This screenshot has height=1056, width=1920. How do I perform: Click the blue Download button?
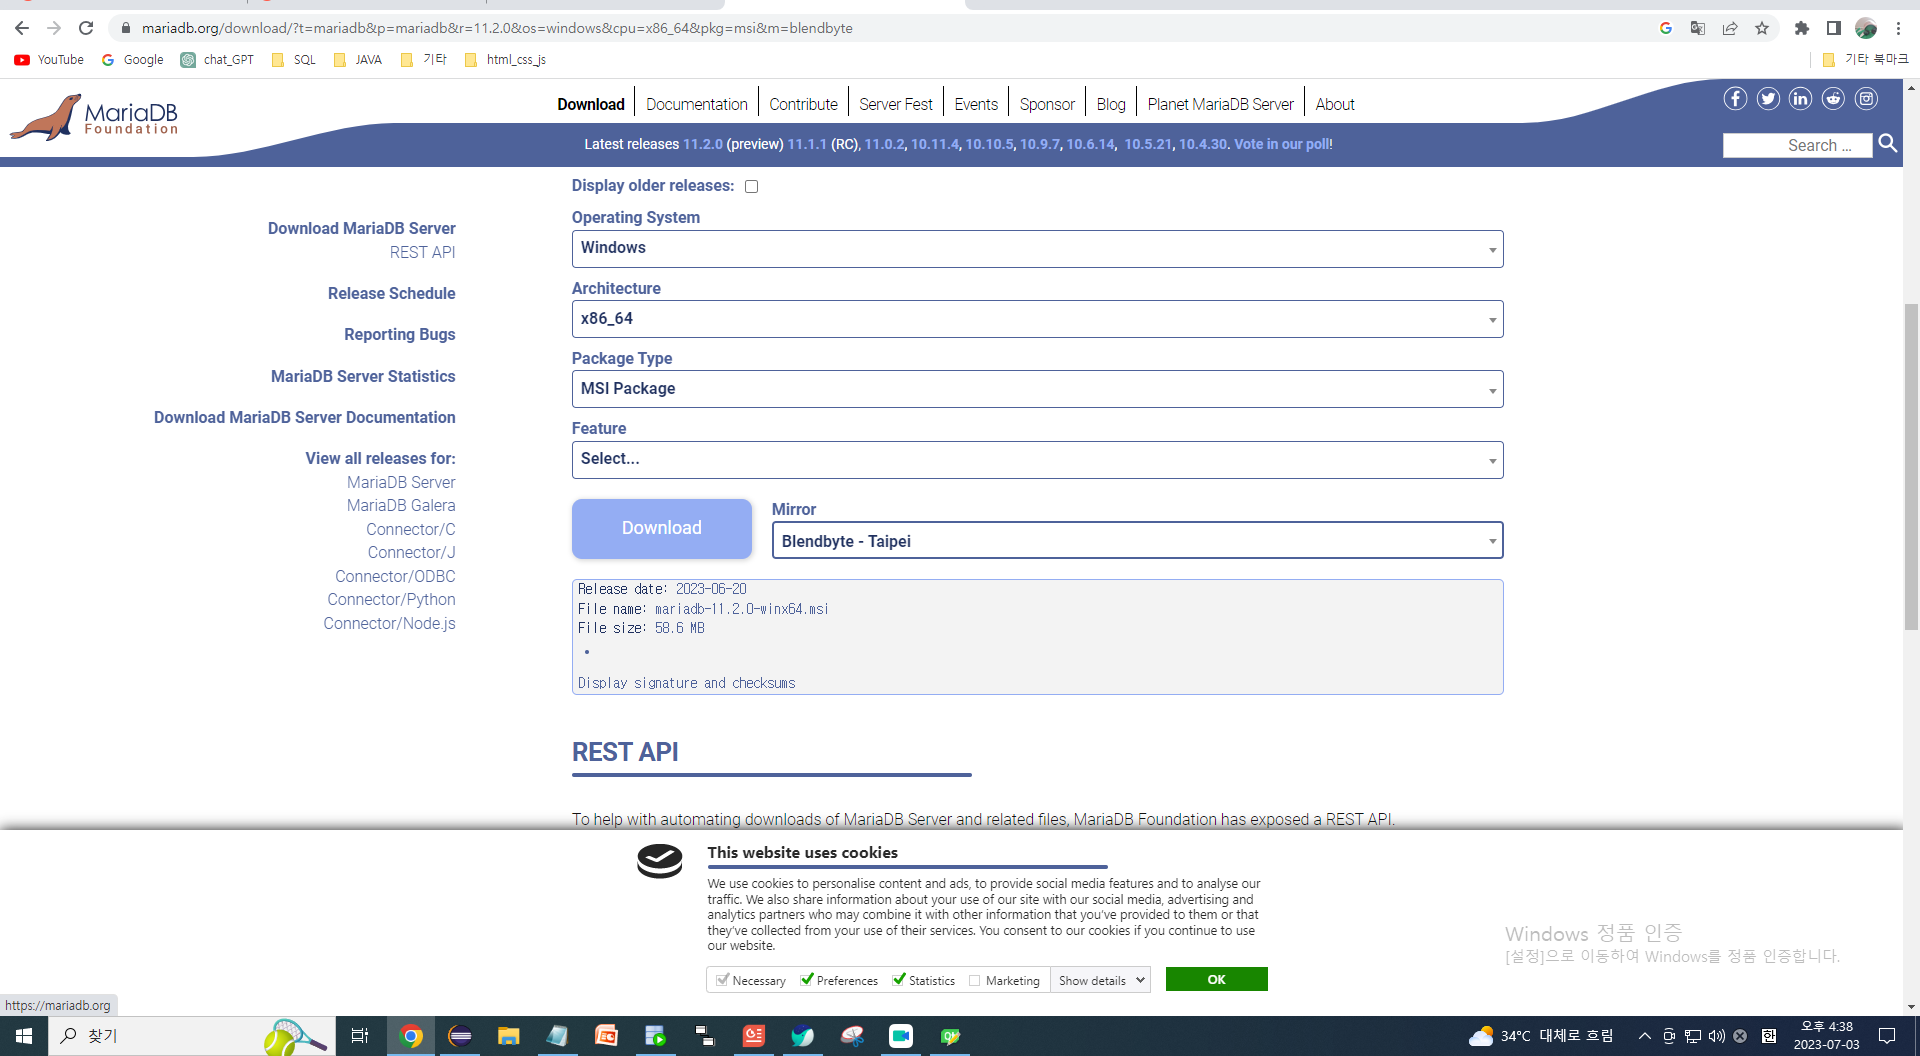click(x=662, y=528)
